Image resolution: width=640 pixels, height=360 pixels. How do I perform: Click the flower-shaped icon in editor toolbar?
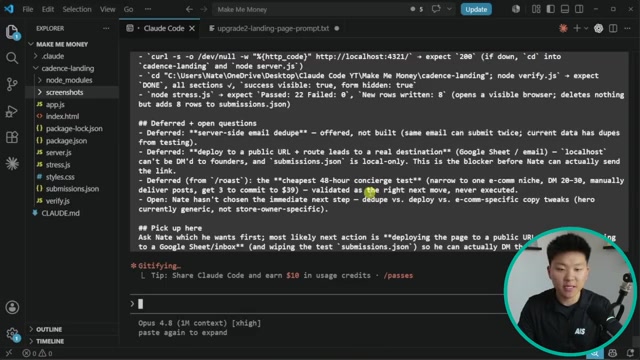pos(598,28)
